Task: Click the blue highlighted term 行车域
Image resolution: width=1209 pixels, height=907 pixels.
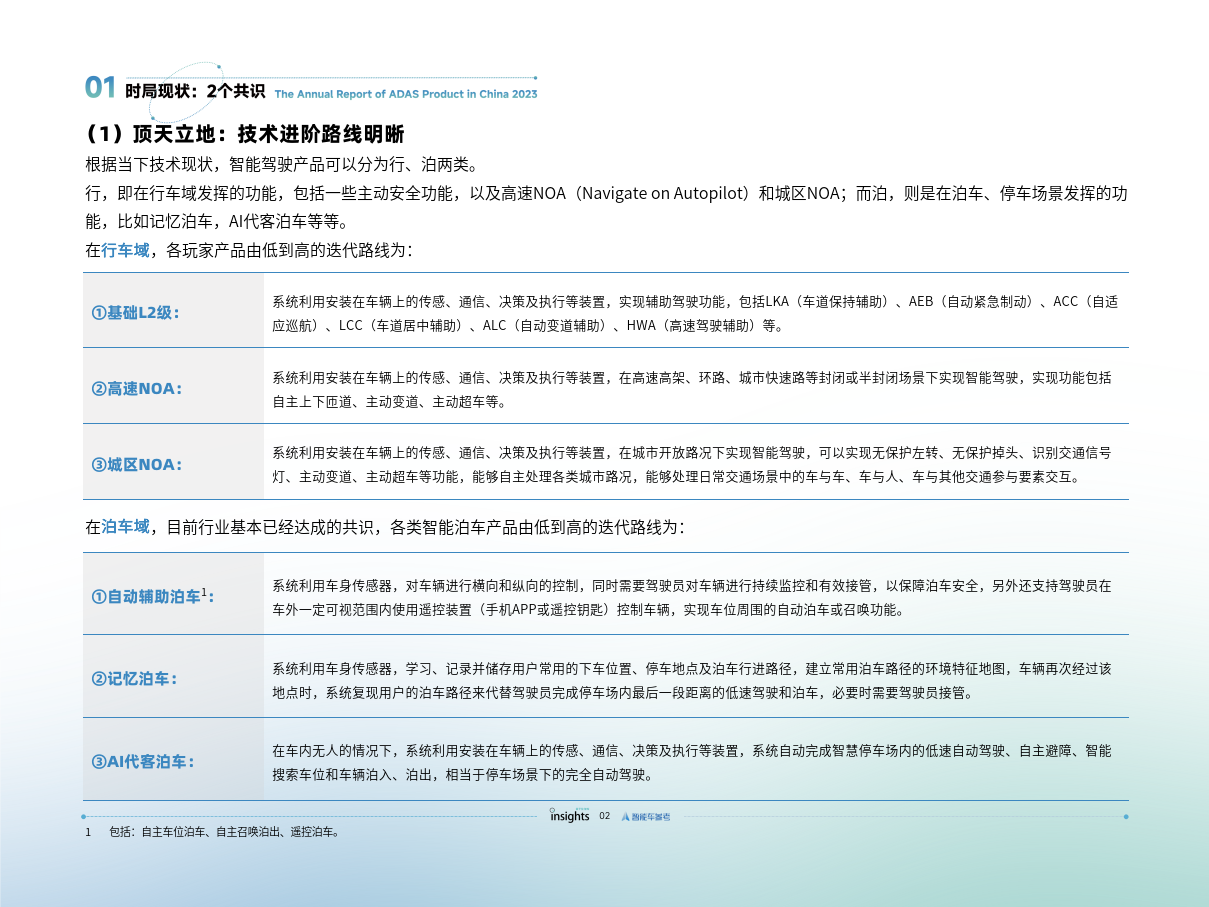Action: pos(126,250)
